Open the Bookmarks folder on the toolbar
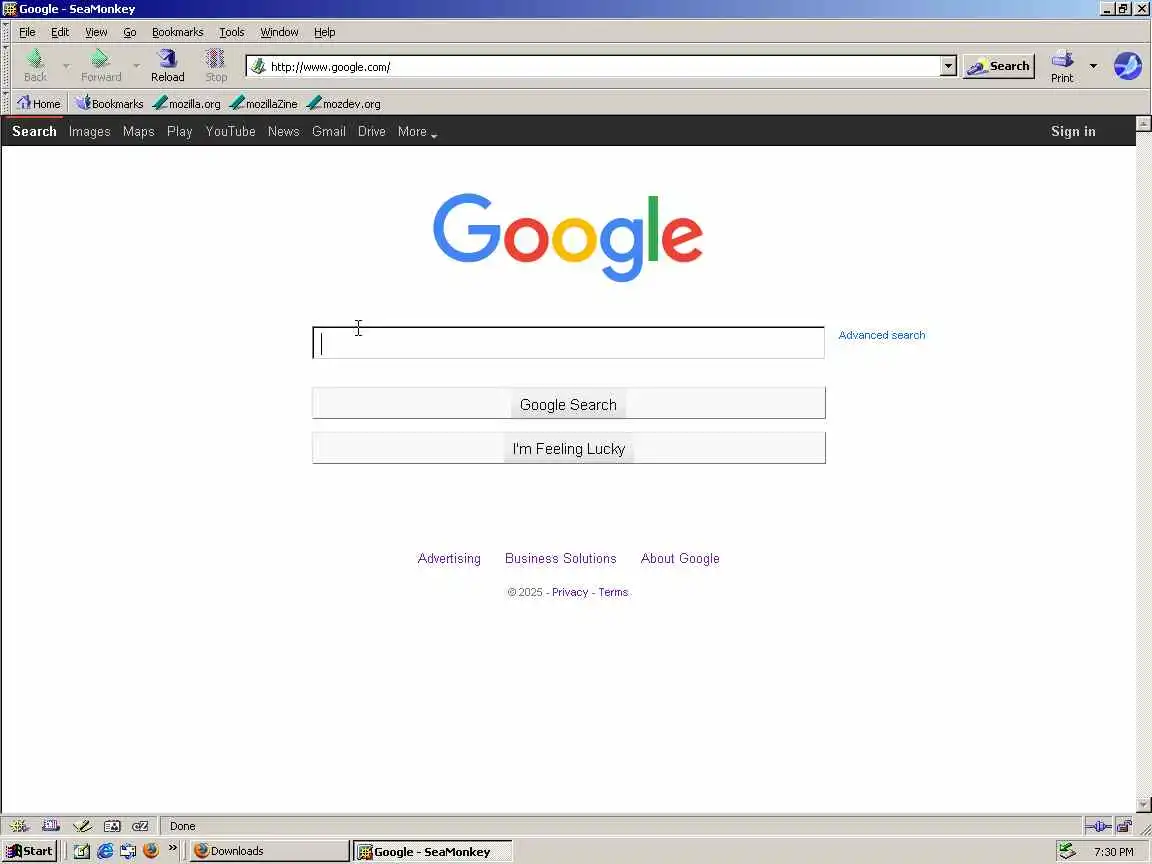The width and height of the screenshot is (1152, 864). click(109, 104)
